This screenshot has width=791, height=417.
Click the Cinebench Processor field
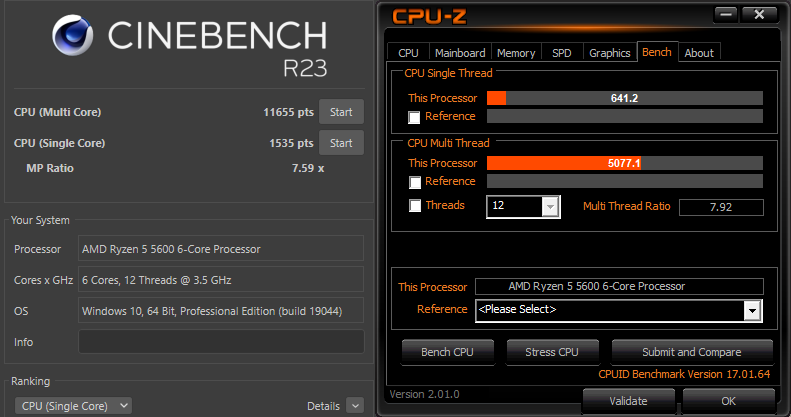point(221,248)
